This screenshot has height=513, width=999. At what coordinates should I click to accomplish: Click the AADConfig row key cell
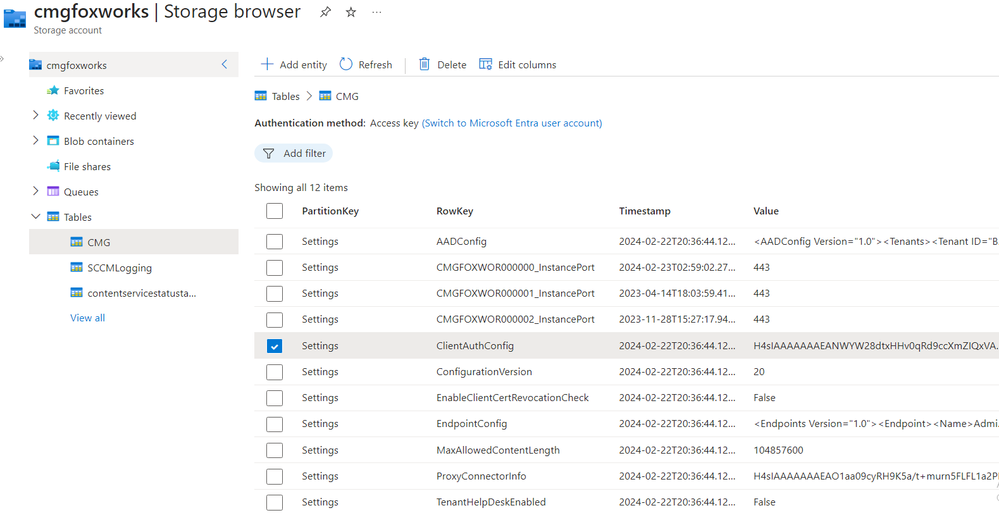coord(461,242)
